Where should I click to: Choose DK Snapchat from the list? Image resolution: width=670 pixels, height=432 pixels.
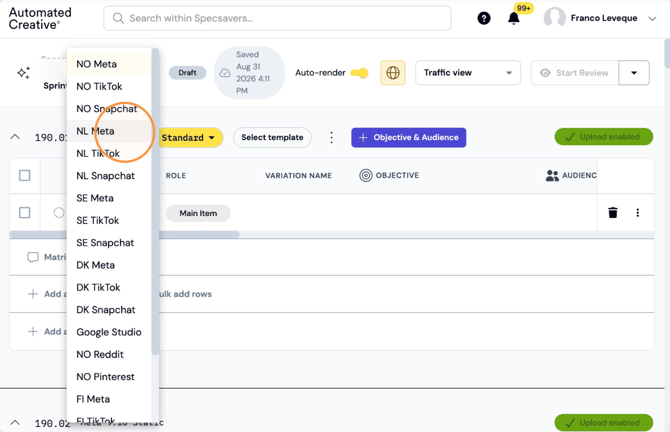tap(109, 310)
